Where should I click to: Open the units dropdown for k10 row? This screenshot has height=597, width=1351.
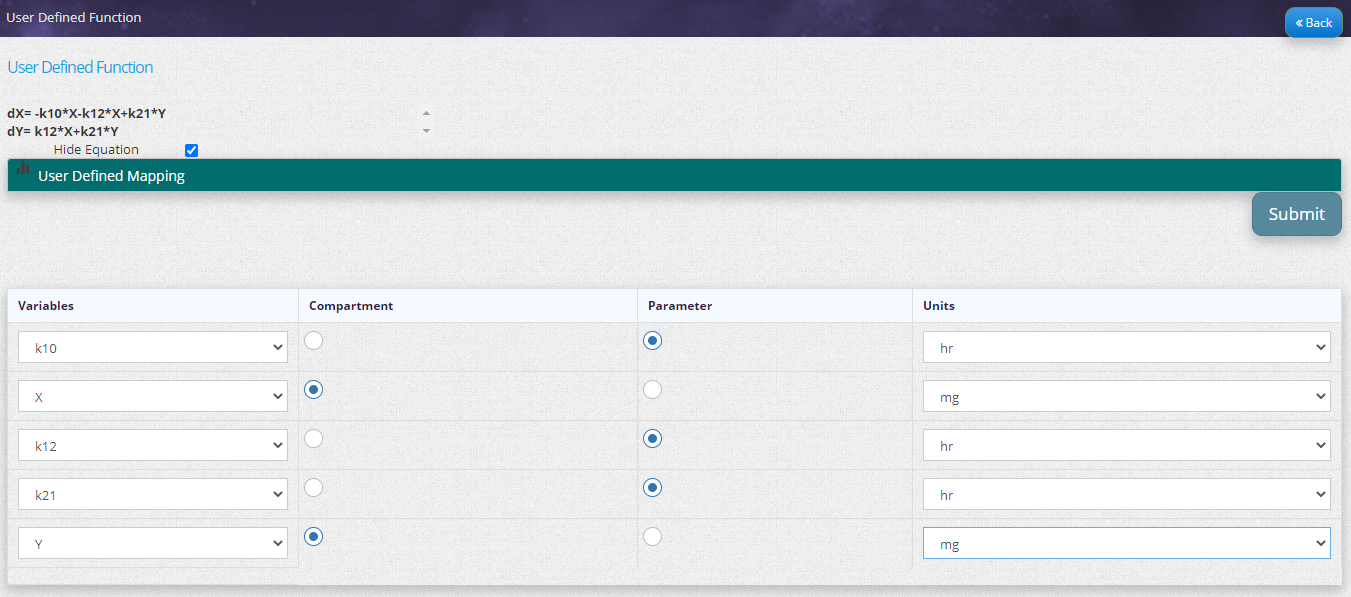pyautogui.click(x=1126, y=348)
